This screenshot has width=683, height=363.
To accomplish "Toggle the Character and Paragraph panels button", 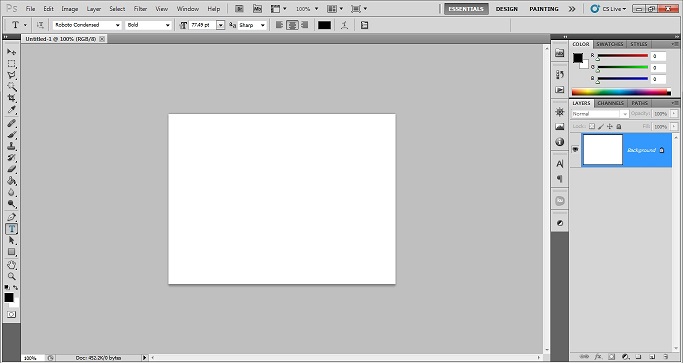I will pos(365,25).
